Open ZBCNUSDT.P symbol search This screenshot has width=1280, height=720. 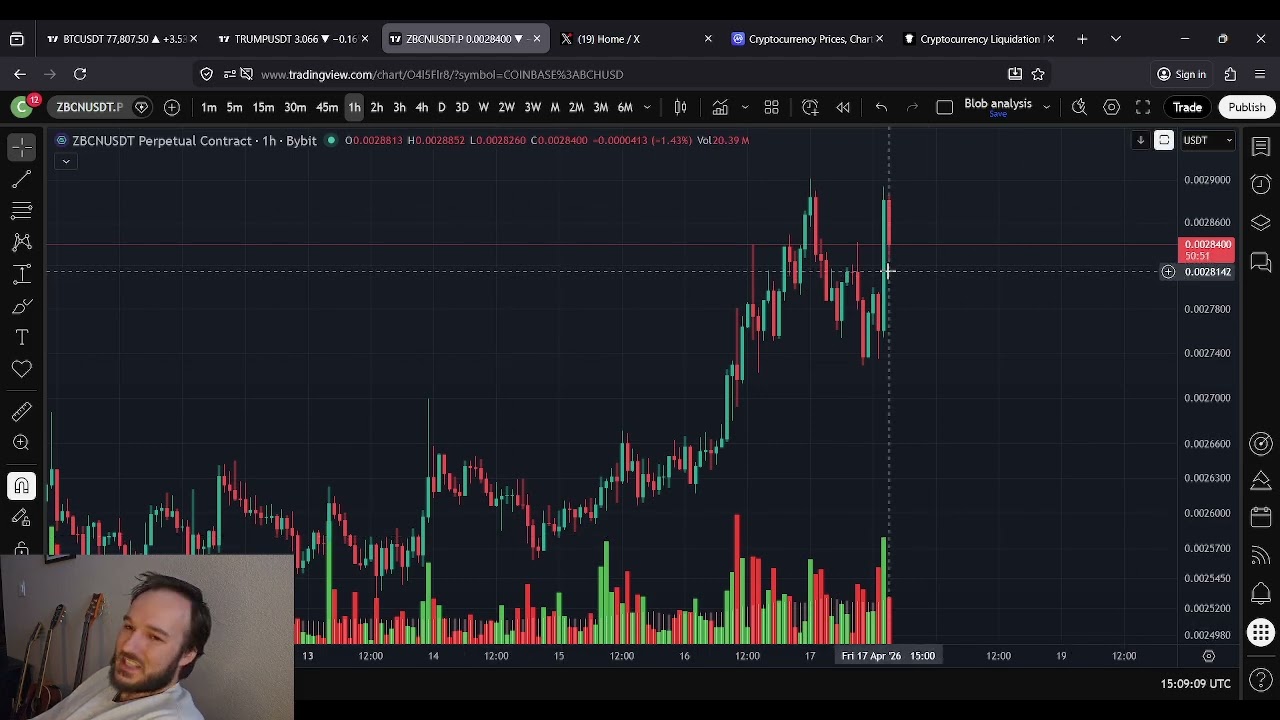click(90, 107)
